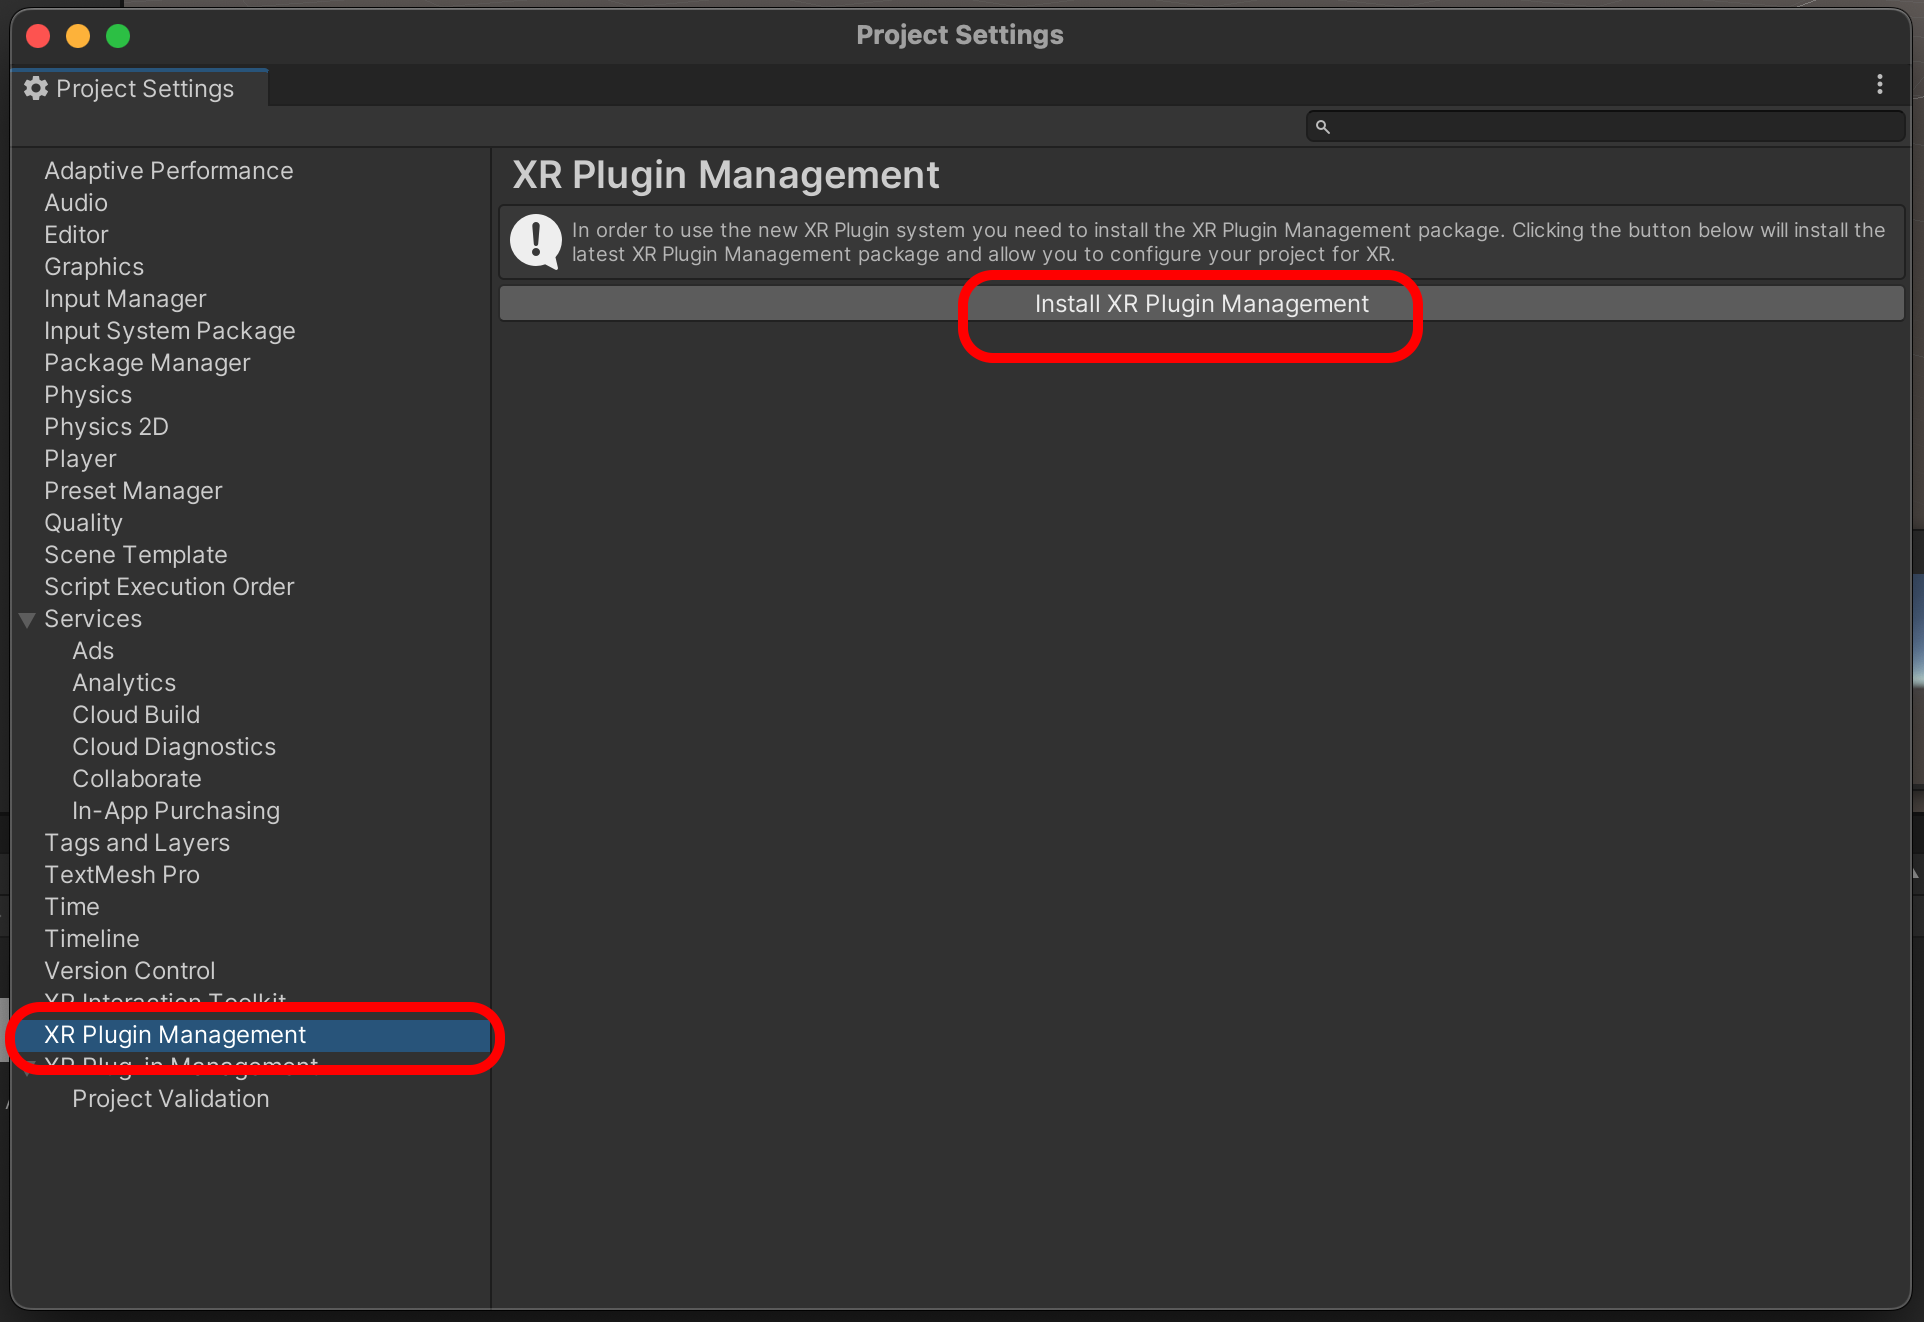
Task: Select the highlighted XR Plugin Management item
Action: pyautogui.click(x=175, y=1035)
